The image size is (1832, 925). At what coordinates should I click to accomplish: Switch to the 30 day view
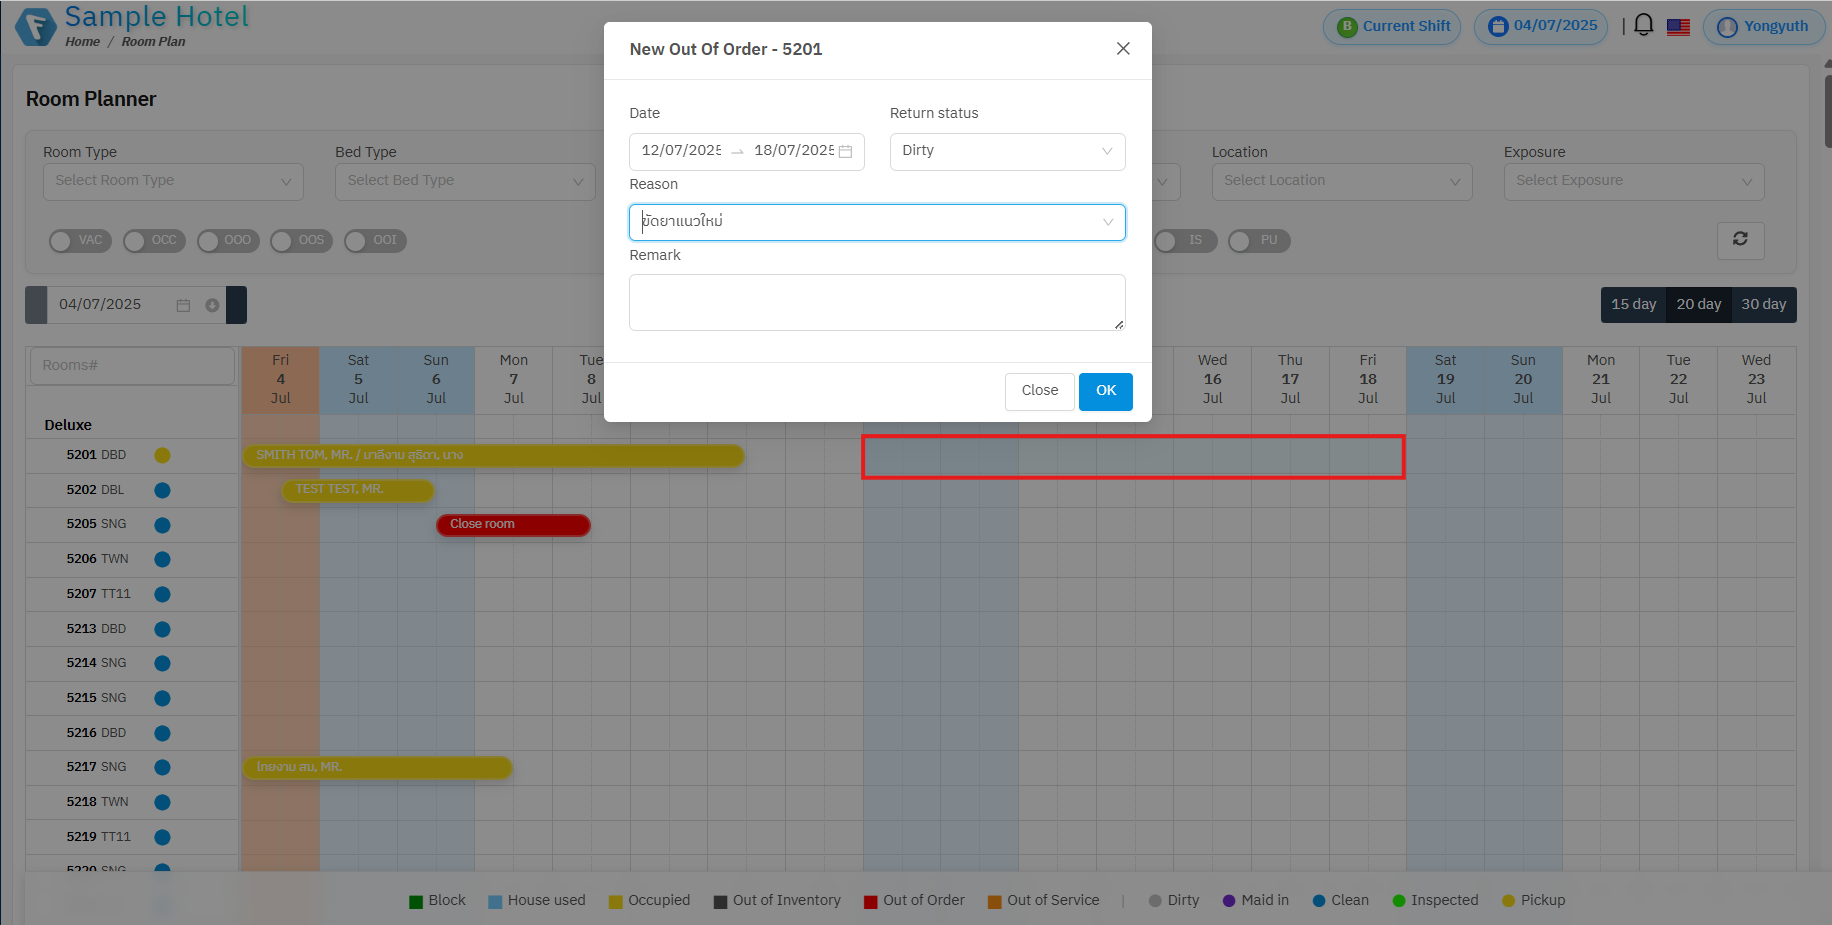tap(1763, 305)
